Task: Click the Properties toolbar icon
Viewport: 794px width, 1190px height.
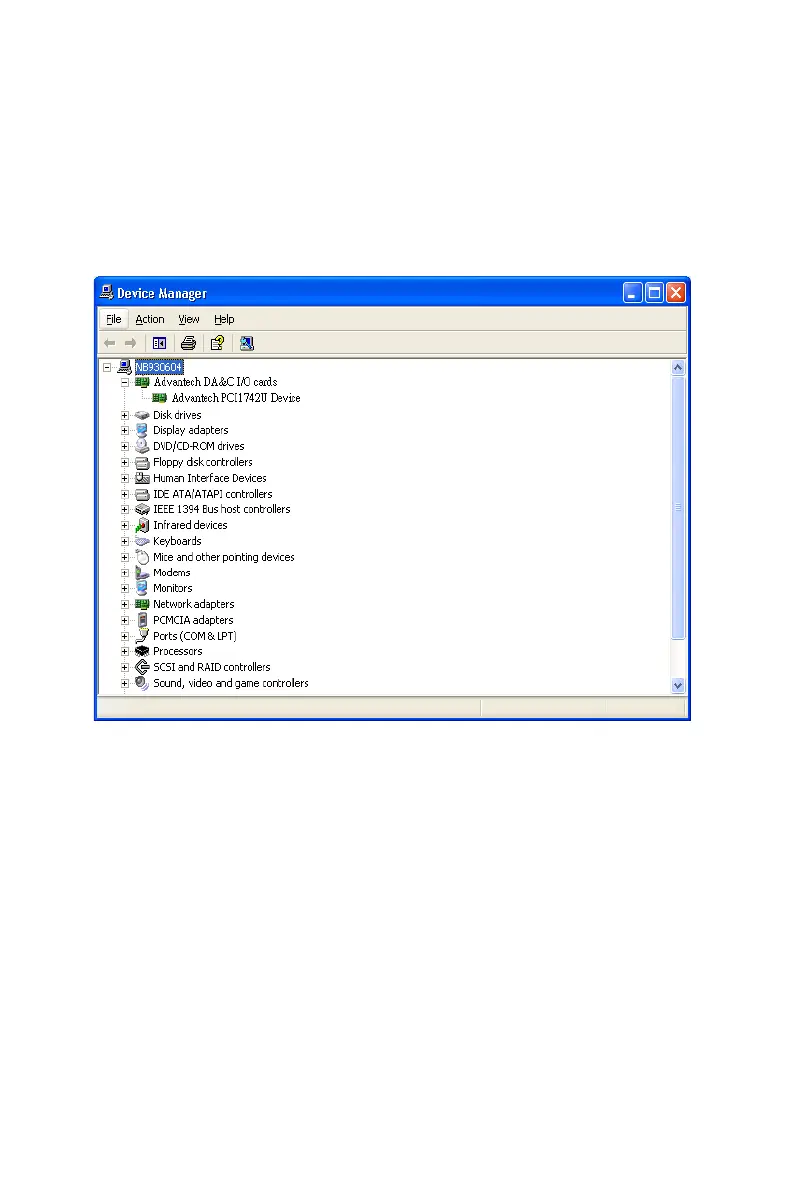Action: [216, 343]
